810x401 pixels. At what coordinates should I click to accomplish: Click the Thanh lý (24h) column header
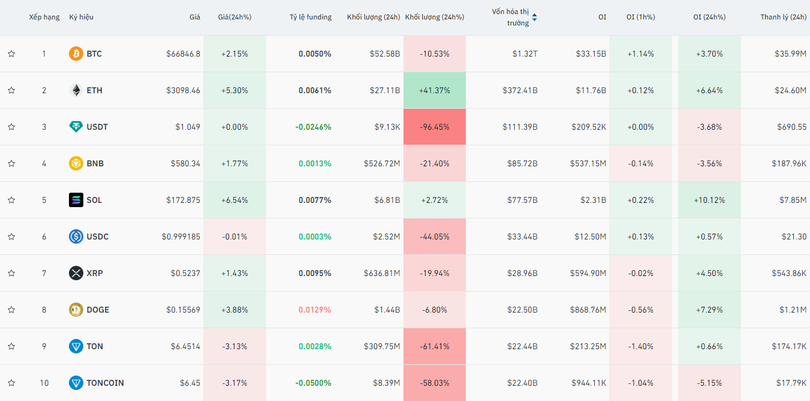tap(783, 17)
